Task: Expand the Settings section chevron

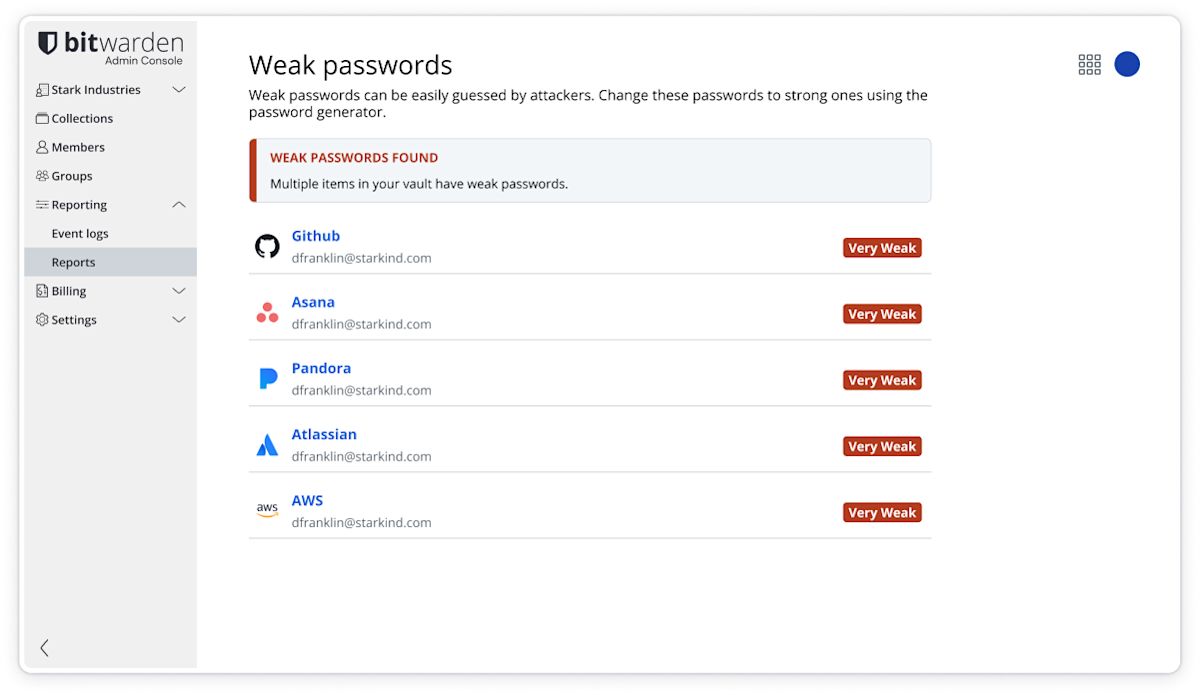Action: click(179, 320)
